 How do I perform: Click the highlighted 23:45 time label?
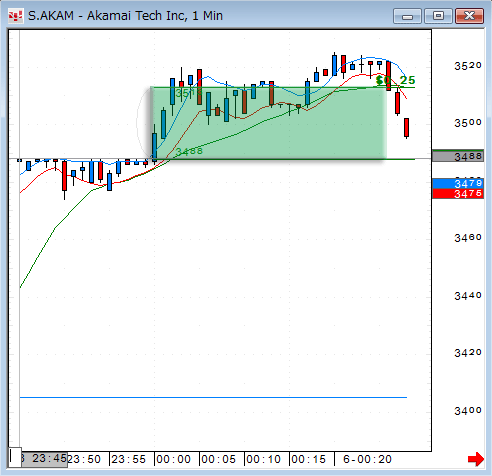(x=44, y=459)
